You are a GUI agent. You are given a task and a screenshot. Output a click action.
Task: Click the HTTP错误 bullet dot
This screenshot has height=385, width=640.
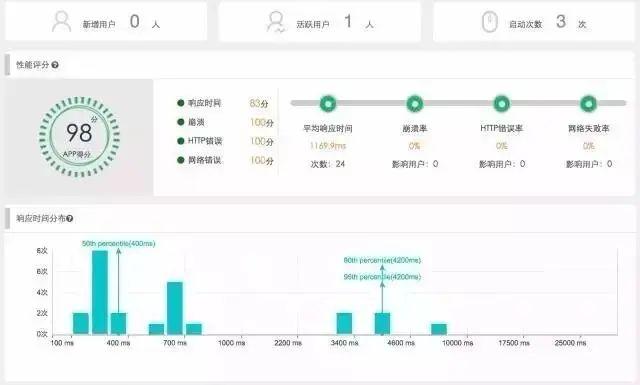tap(180, 141)
